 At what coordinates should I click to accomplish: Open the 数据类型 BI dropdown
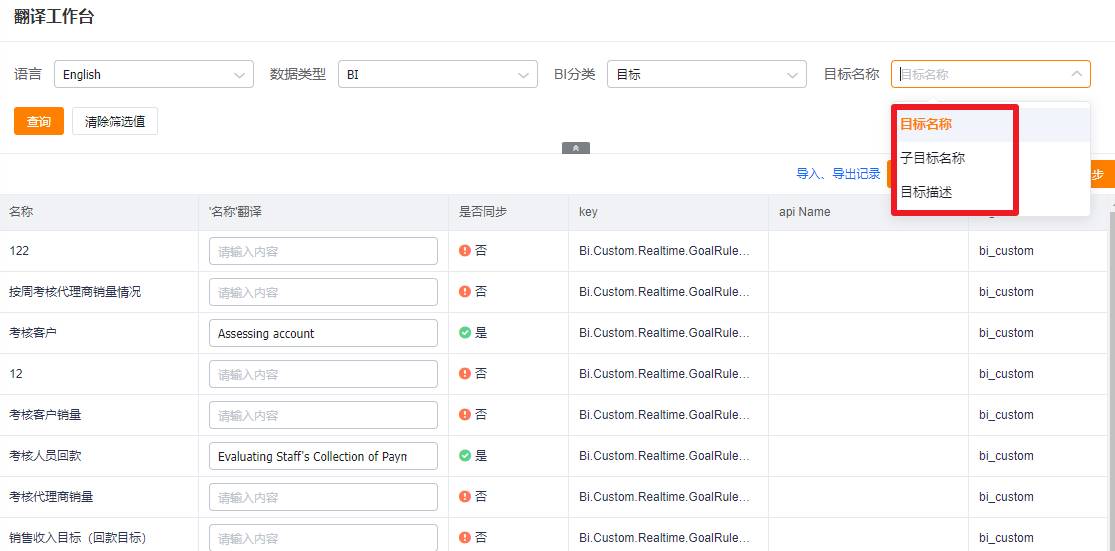437,74
